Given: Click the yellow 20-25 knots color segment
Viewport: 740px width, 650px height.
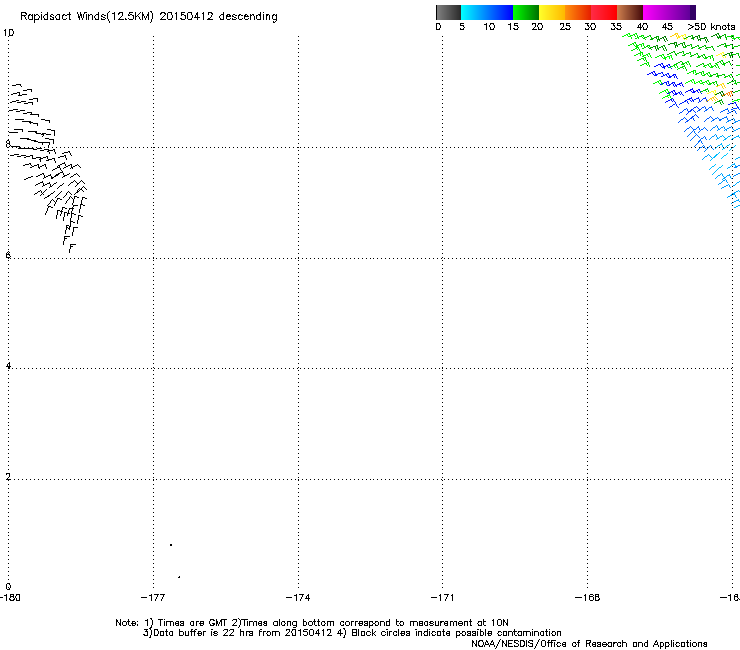Looking at the screenshot, I should pyautogui.click(x=552, y=12).
